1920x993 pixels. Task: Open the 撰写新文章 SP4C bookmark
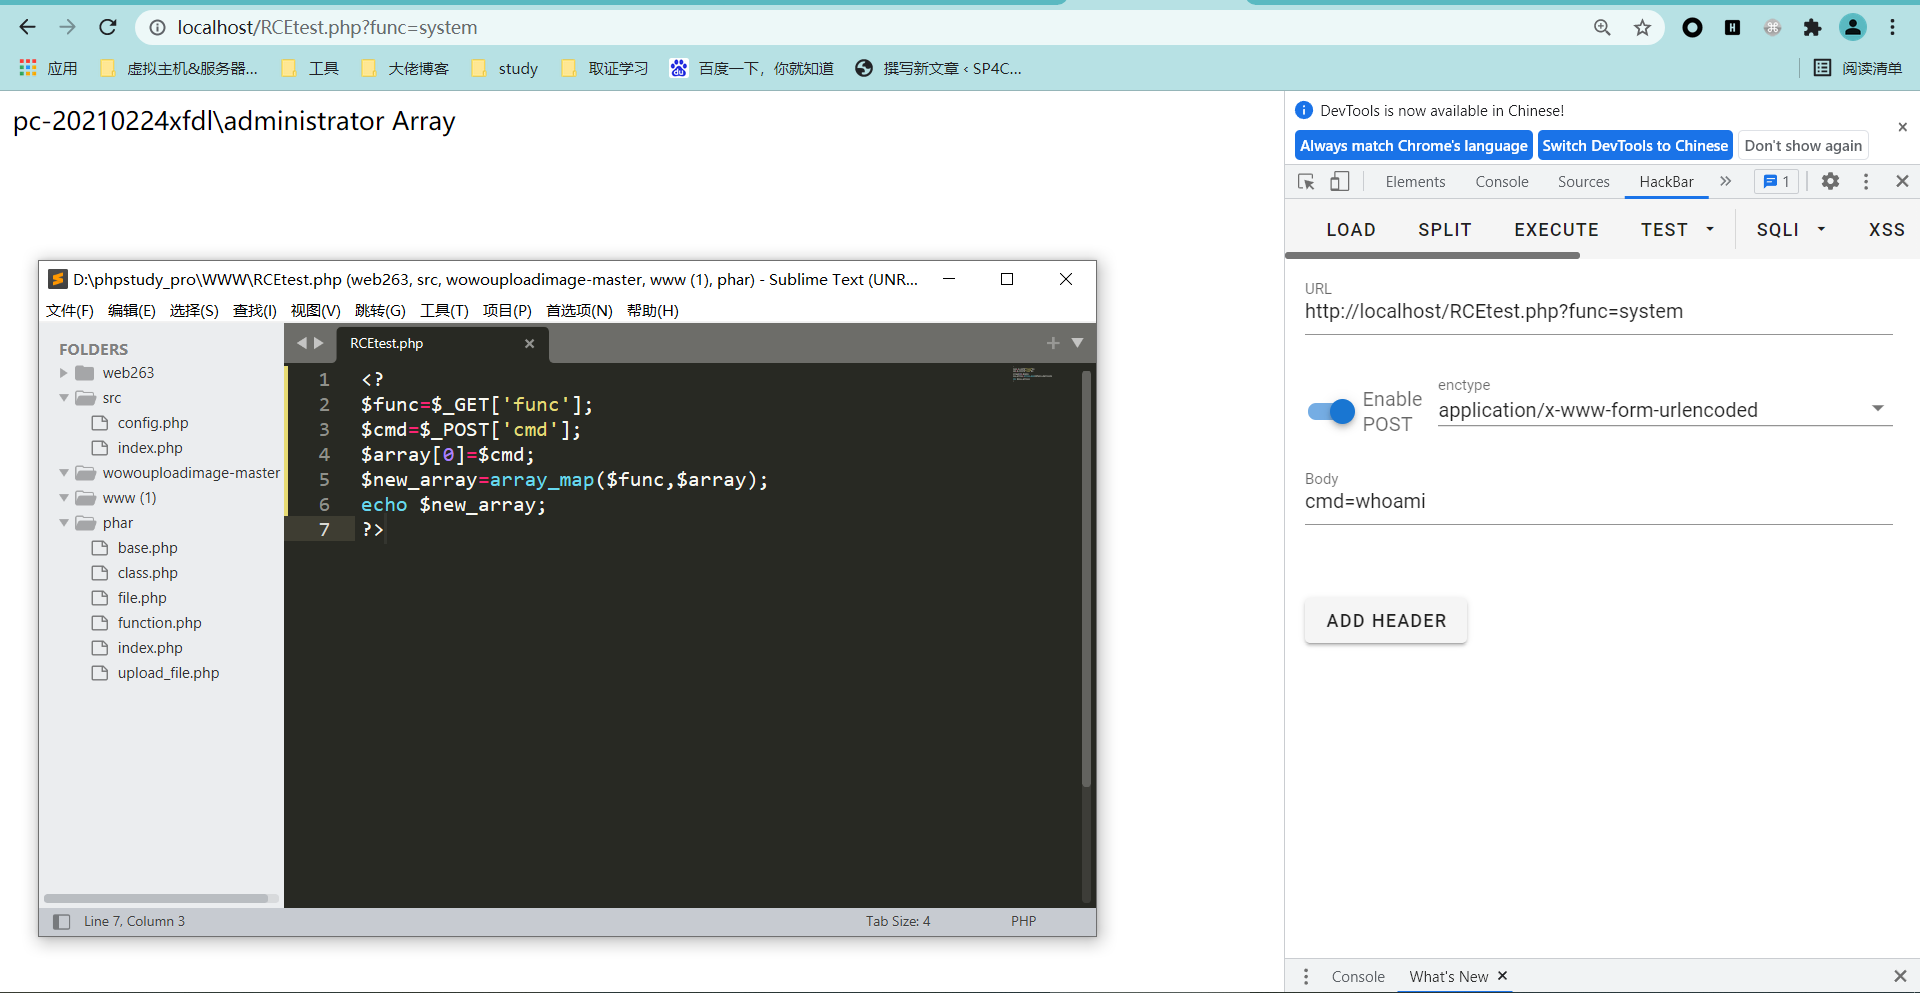point(939,68)
